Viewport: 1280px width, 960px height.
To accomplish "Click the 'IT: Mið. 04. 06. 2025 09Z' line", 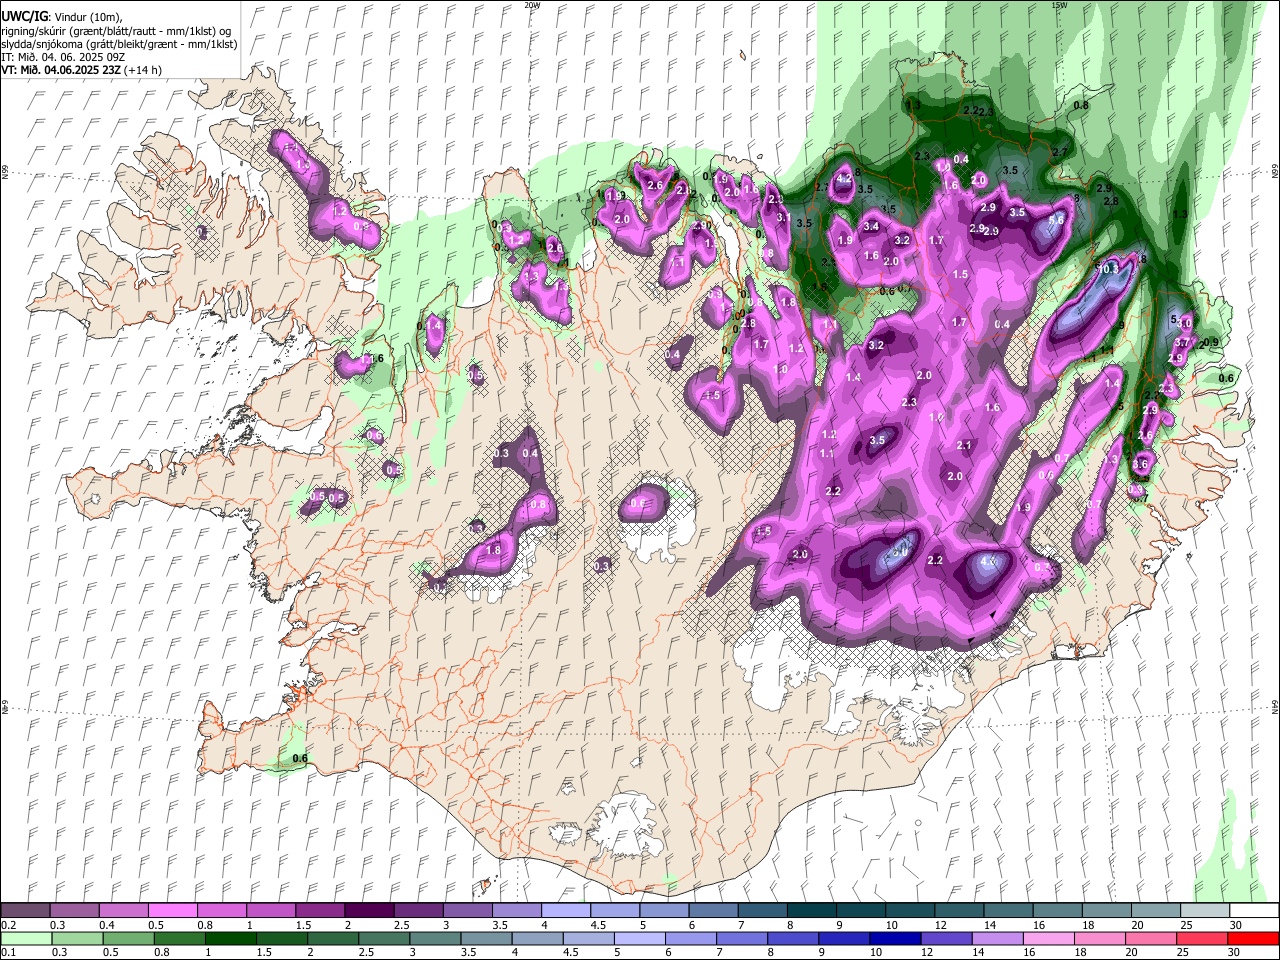I will (x=63, y=57).
